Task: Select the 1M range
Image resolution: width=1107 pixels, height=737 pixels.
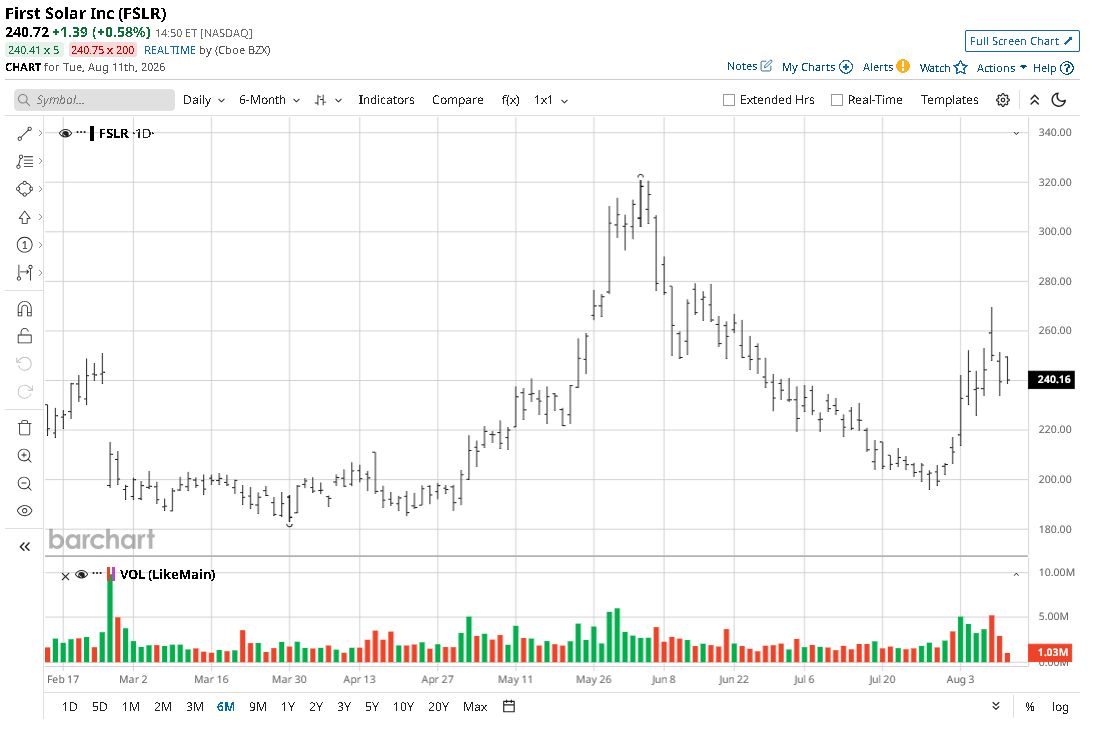Action: (x=131, y=707)
